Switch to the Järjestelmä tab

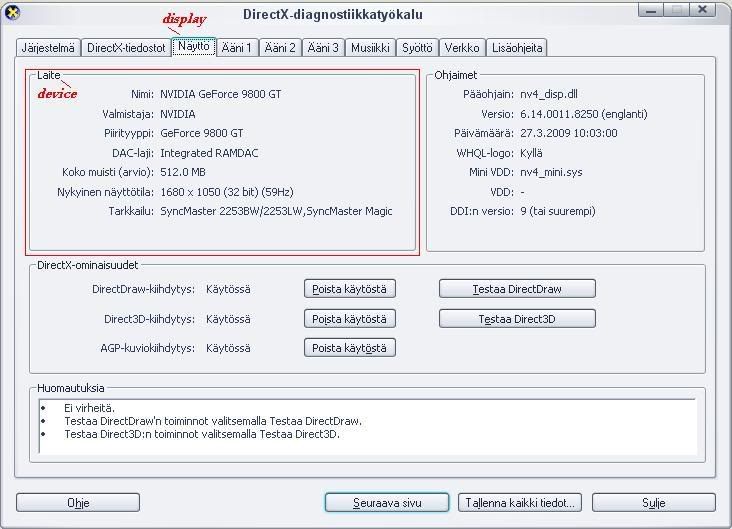click(48, 48)
